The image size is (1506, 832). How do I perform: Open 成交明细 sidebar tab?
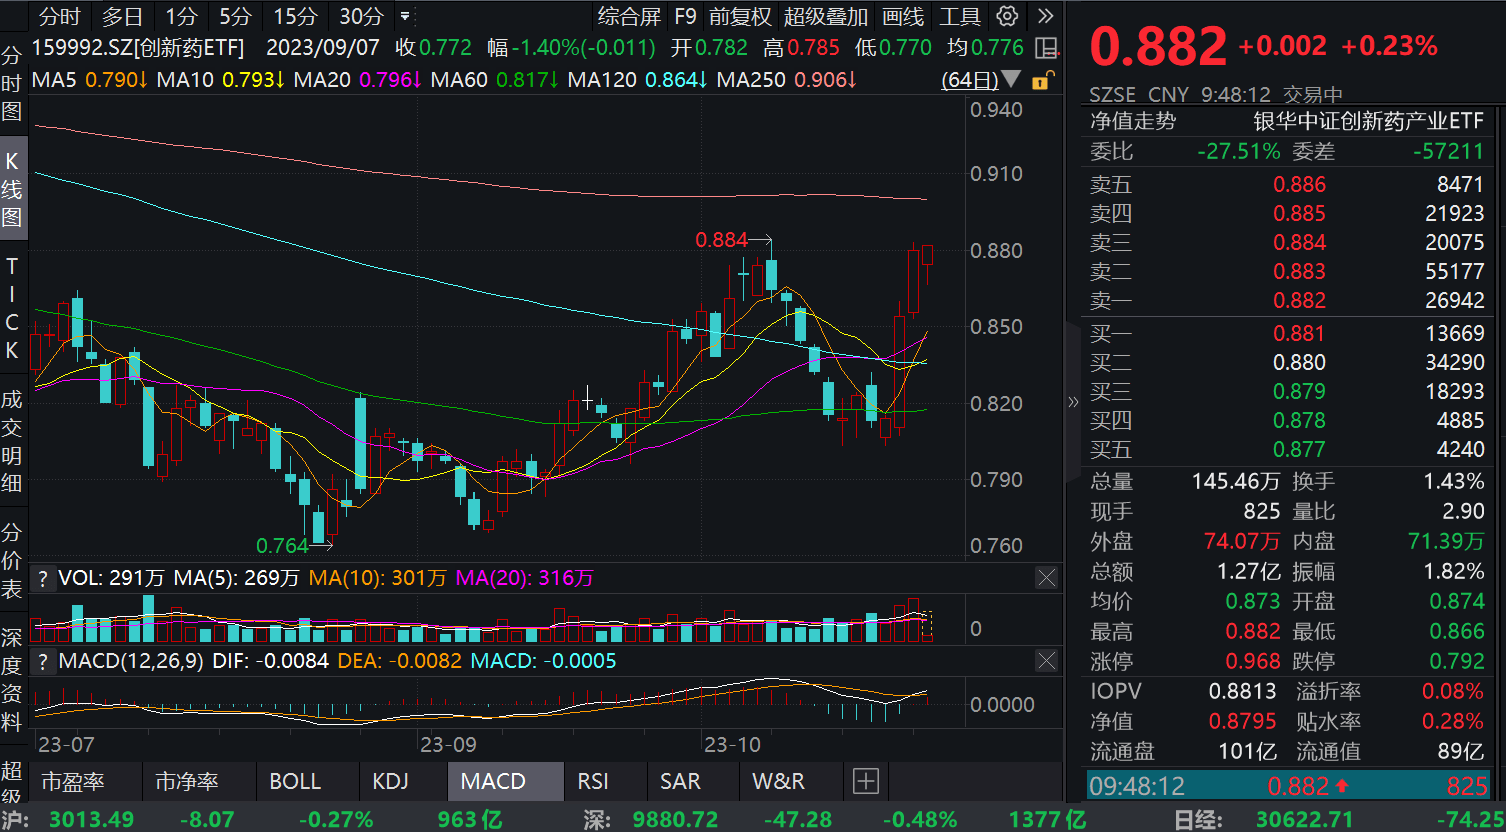point(12,441)
